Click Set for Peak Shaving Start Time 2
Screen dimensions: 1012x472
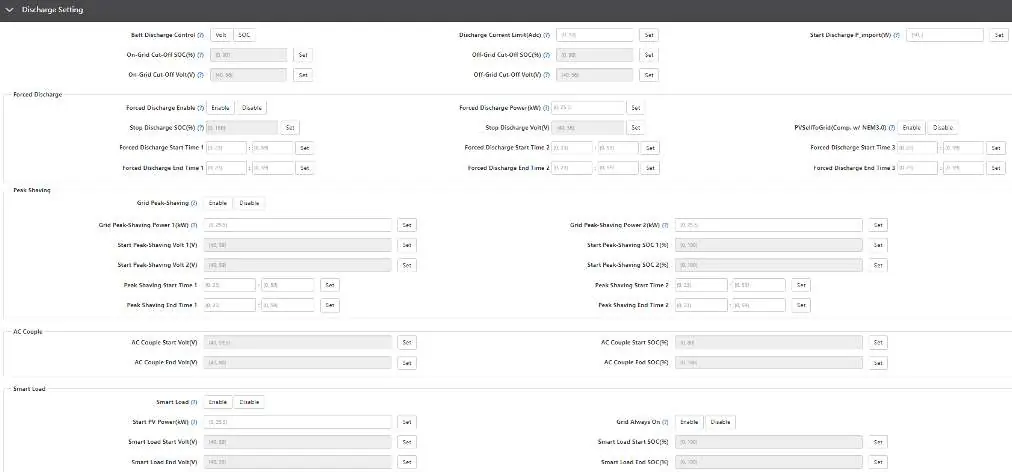tap(800, 285)
